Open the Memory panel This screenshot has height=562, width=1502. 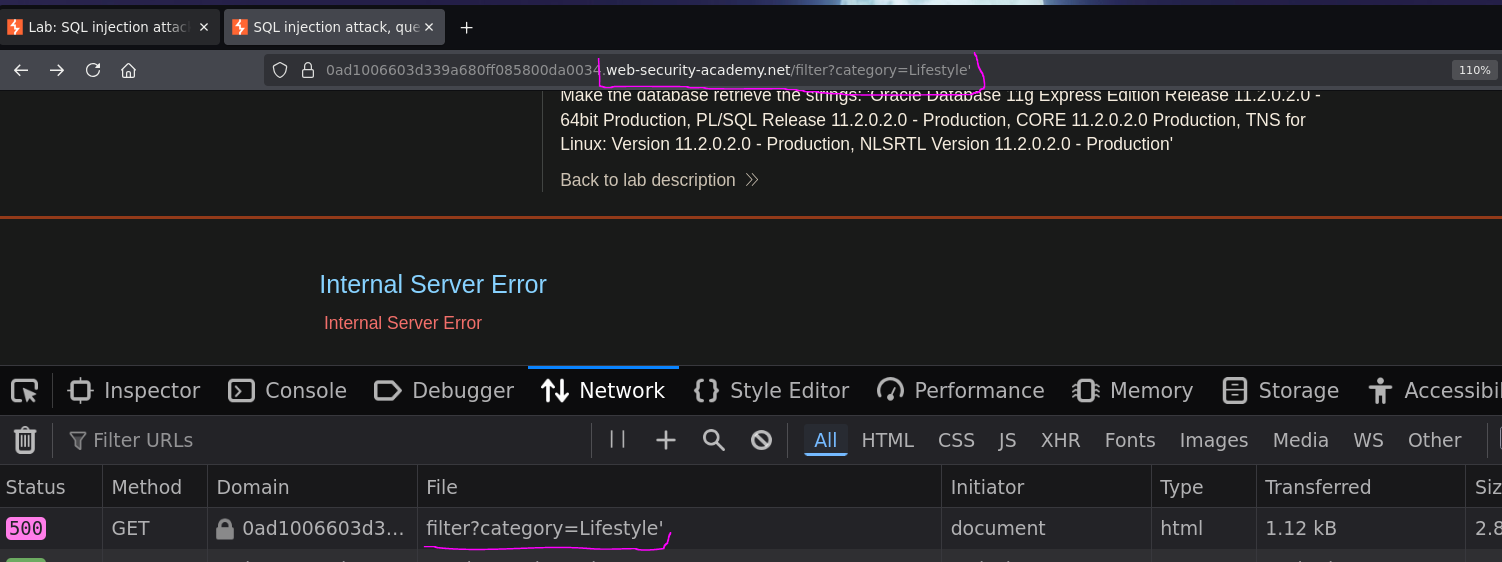[1132, 391]
